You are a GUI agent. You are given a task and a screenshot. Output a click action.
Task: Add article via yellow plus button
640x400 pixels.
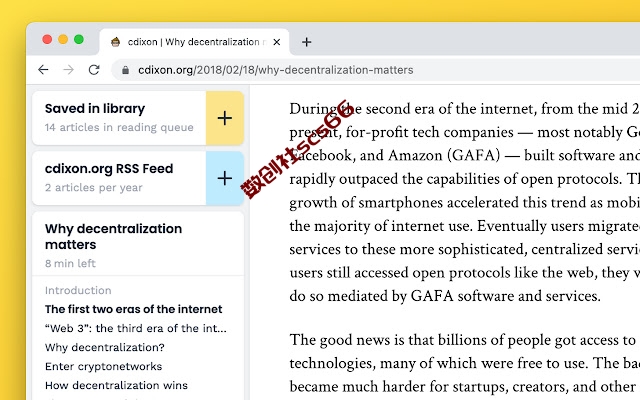(x=225, y=118)
